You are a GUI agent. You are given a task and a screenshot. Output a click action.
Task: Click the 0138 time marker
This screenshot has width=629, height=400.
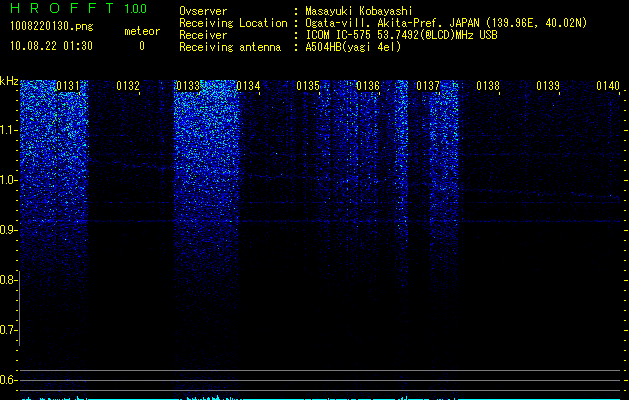point(488,86)
